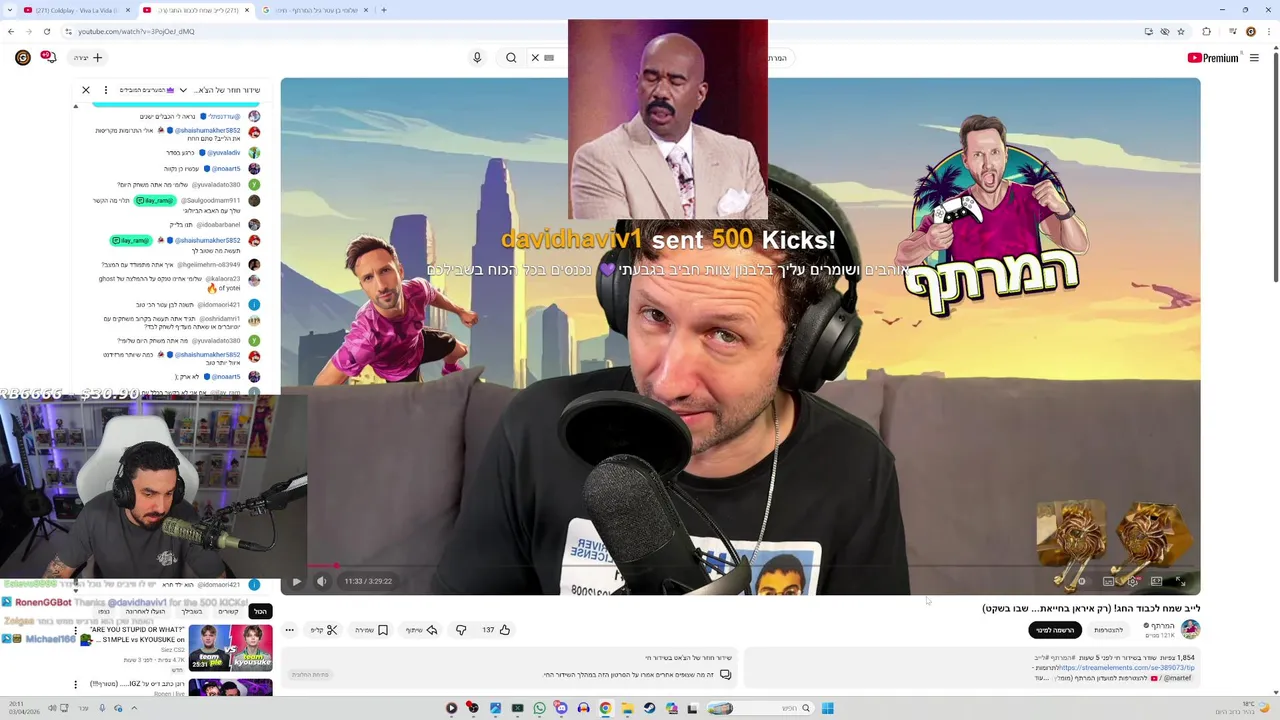1280x720 pixels.
Task: Create a clip with the scissors button
Action: (x=323, y=630)
